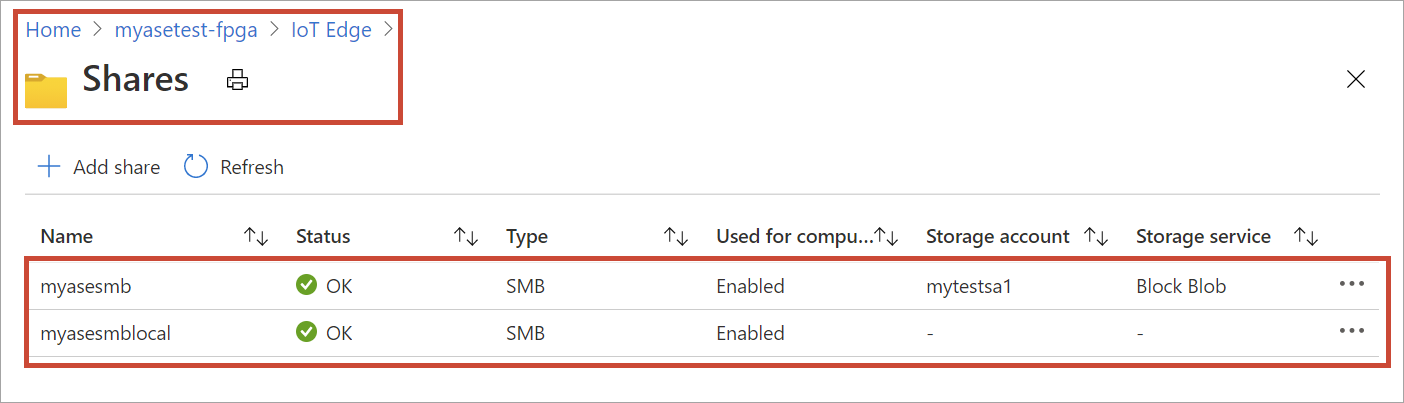This screenshot has height=403, width=1404.
Task: Sort shares by Type column arrows
Action: (x=676, y=237)
